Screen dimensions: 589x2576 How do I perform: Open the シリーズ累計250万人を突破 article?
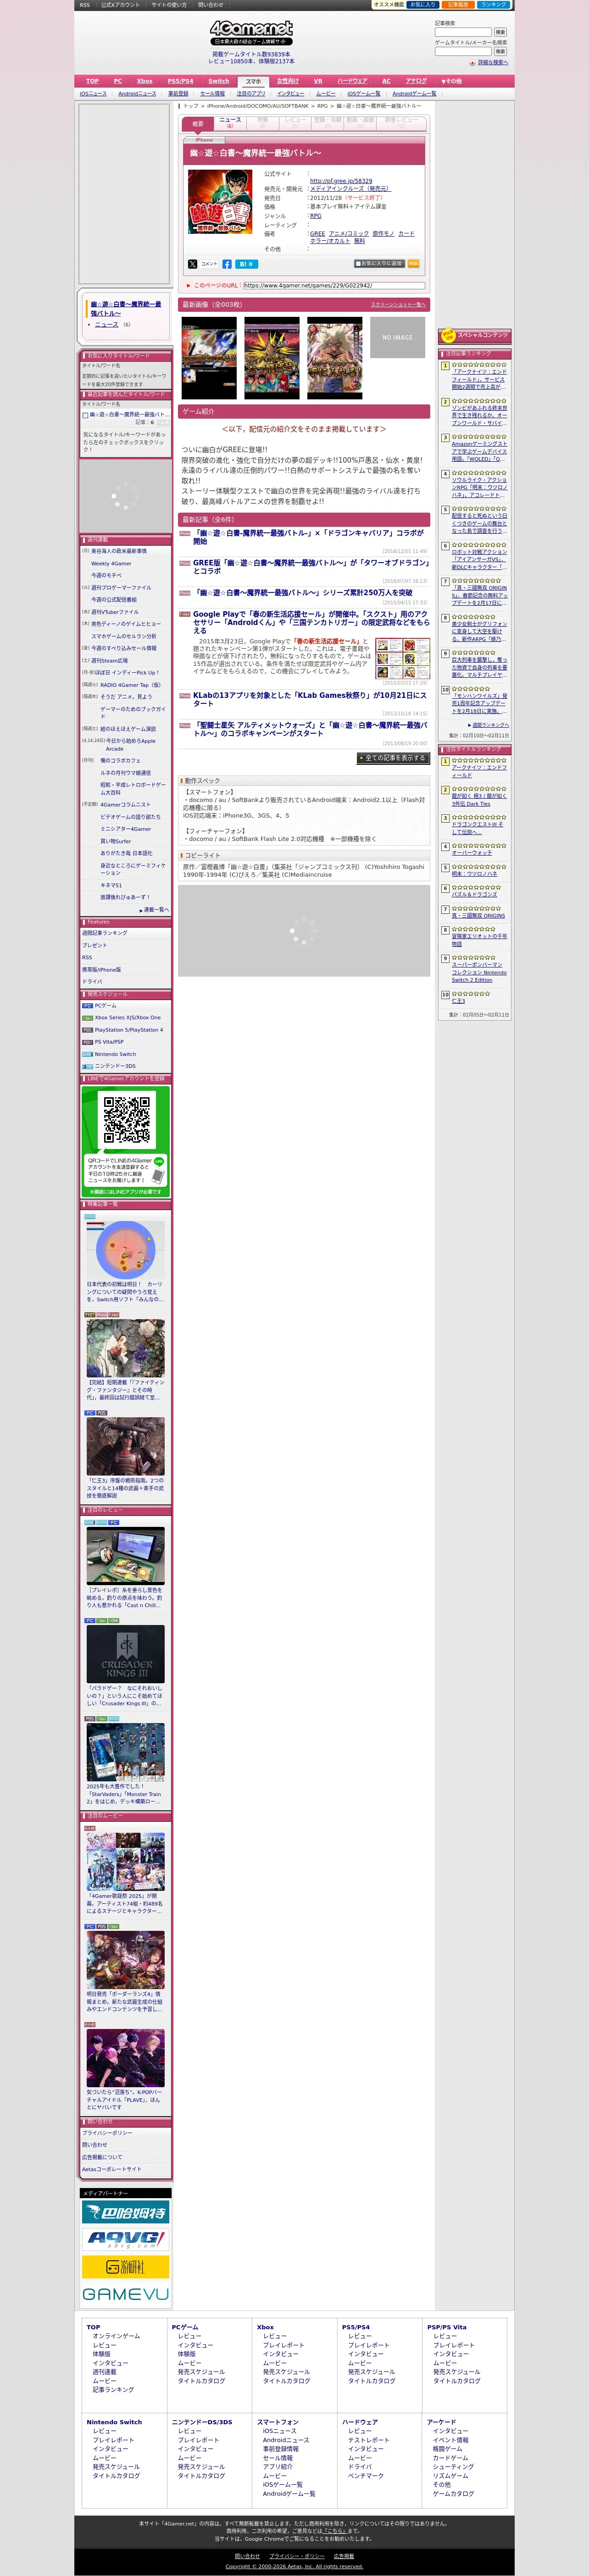click(303, 592)
